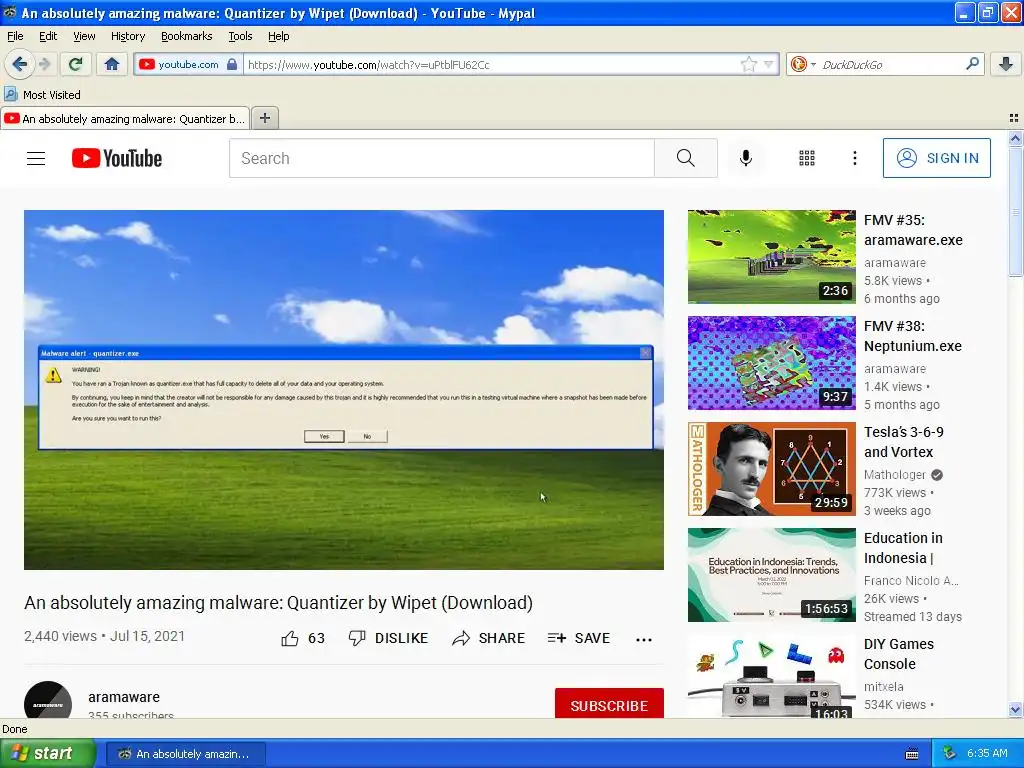
Task: Click the aramaware channel avatar
Action: [x=48, y=700]
